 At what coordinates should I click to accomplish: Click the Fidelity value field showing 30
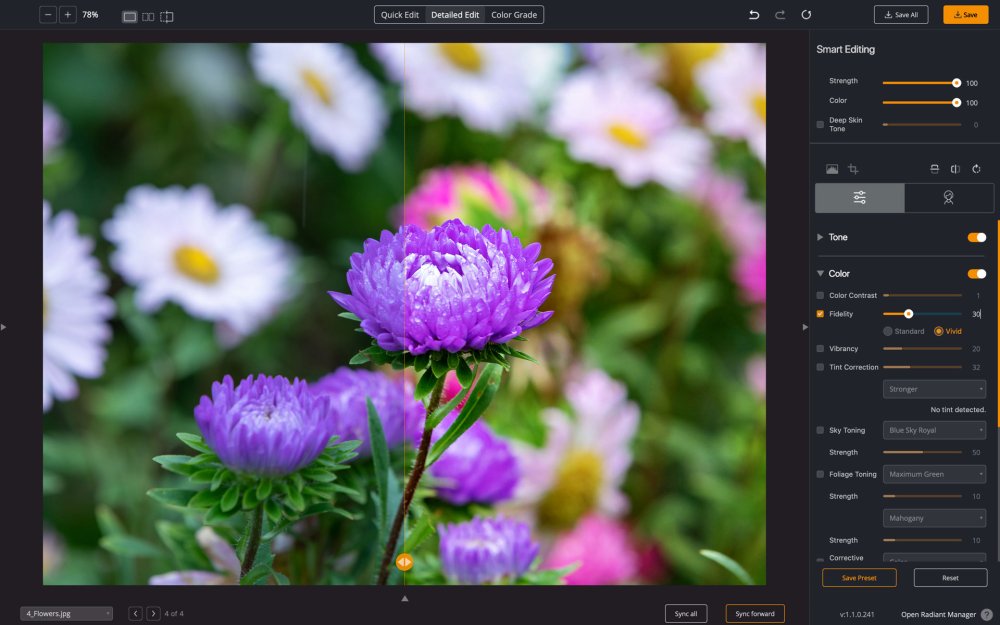point(976,314)
